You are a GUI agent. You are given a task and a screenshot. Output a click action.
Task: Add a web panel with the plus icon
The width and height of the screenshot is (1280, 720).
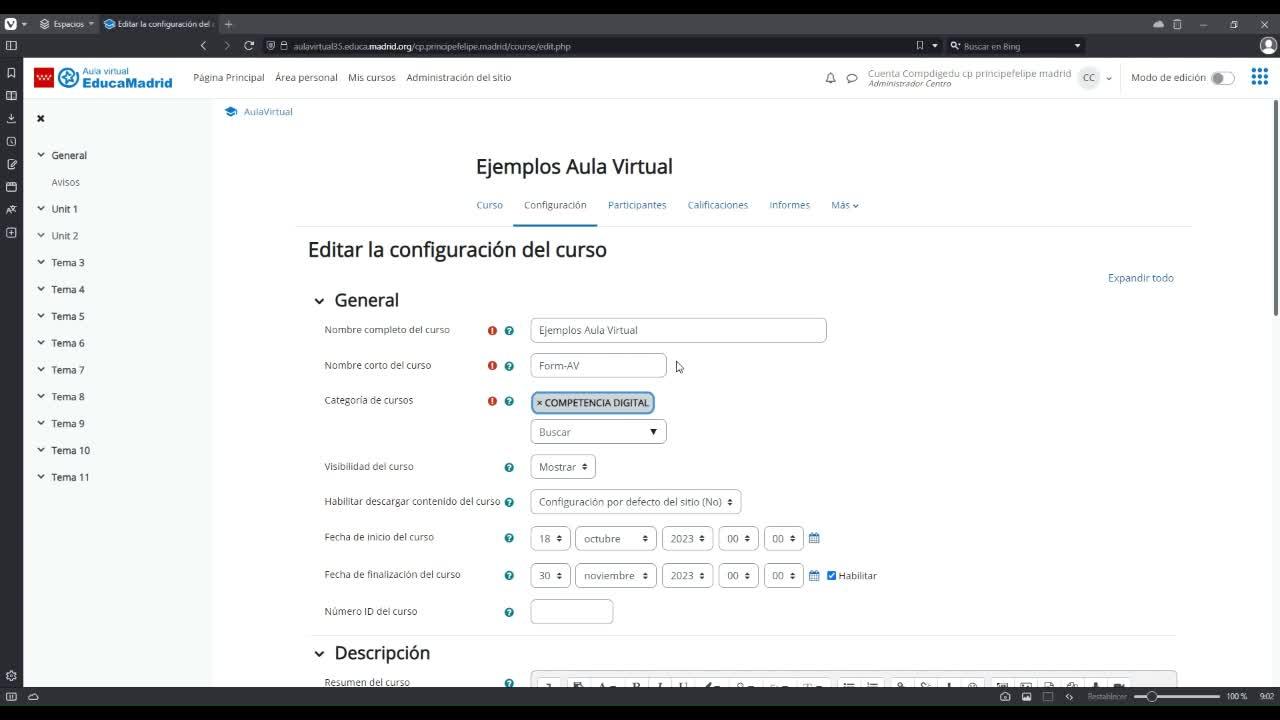[x=11, y=233]
